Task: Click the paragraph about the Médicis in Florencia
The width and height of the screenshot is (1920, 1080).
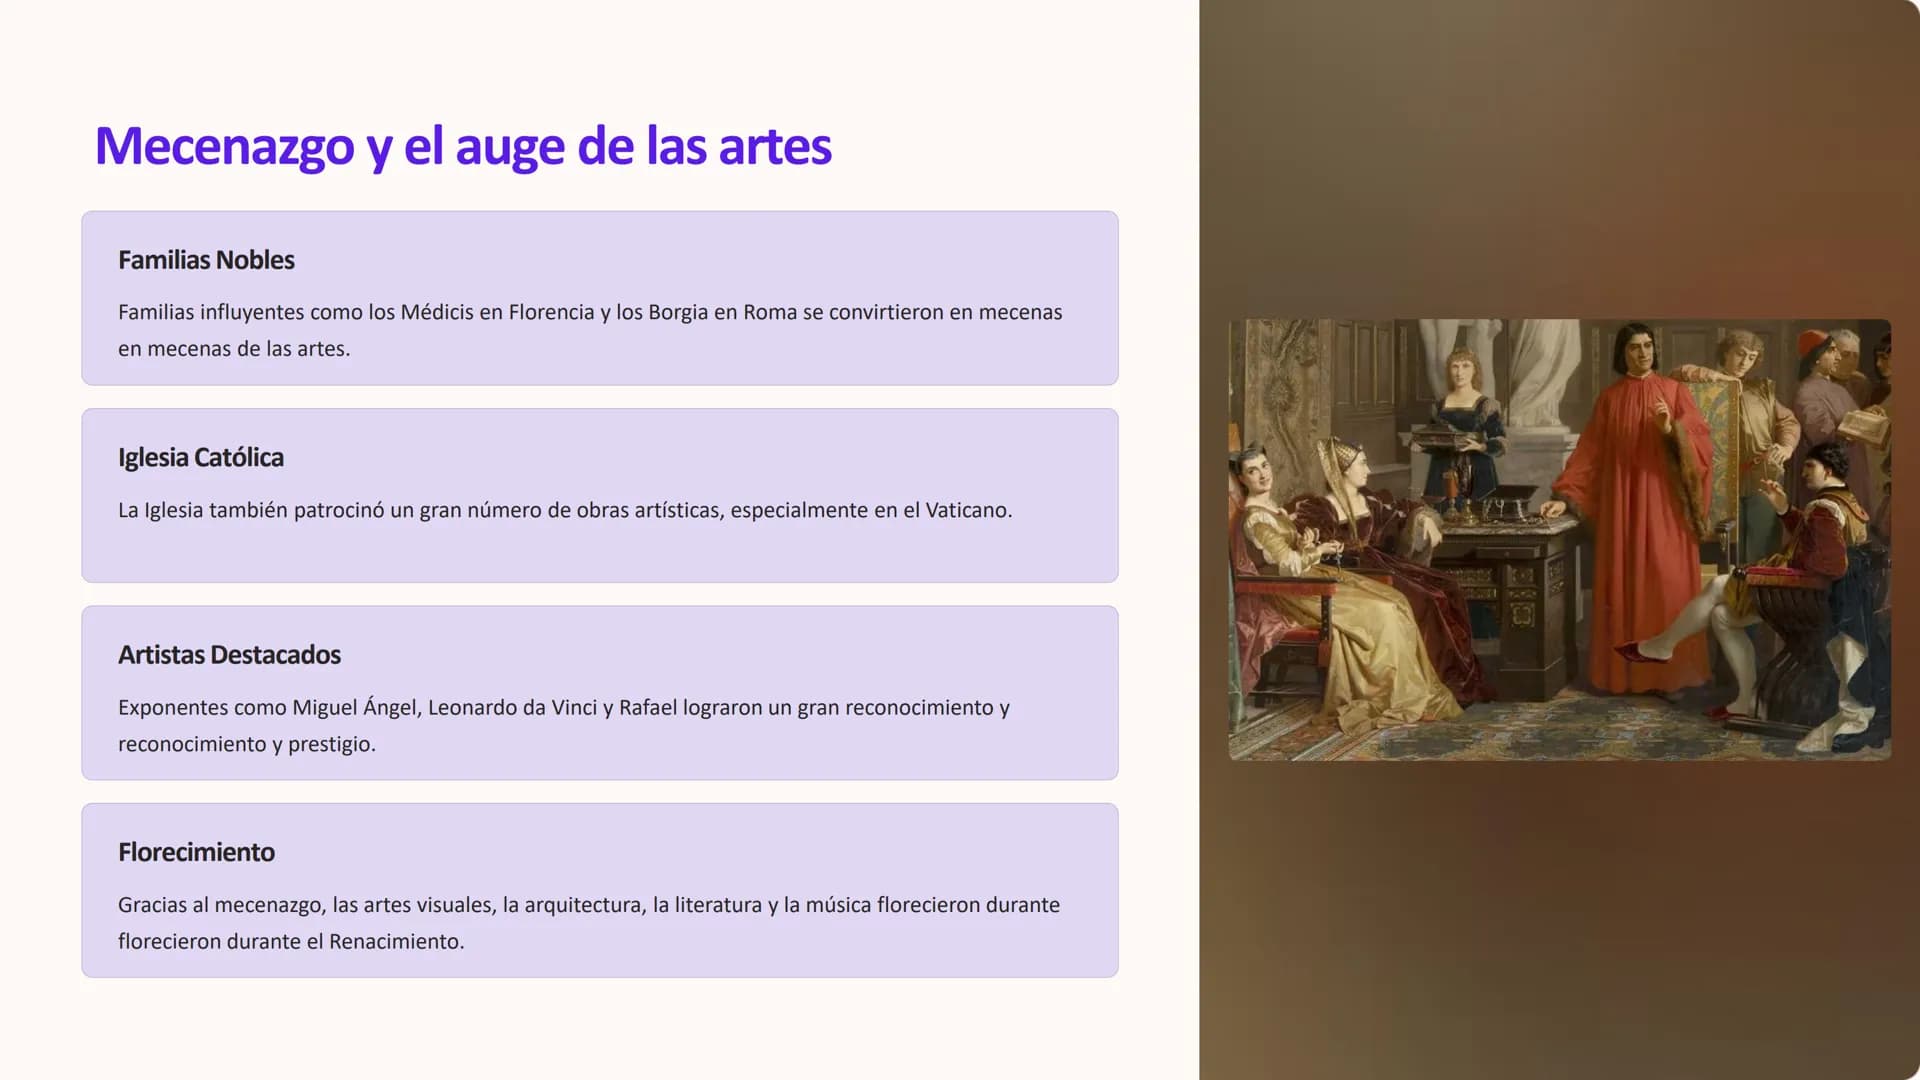Action: tap(590, 330)
